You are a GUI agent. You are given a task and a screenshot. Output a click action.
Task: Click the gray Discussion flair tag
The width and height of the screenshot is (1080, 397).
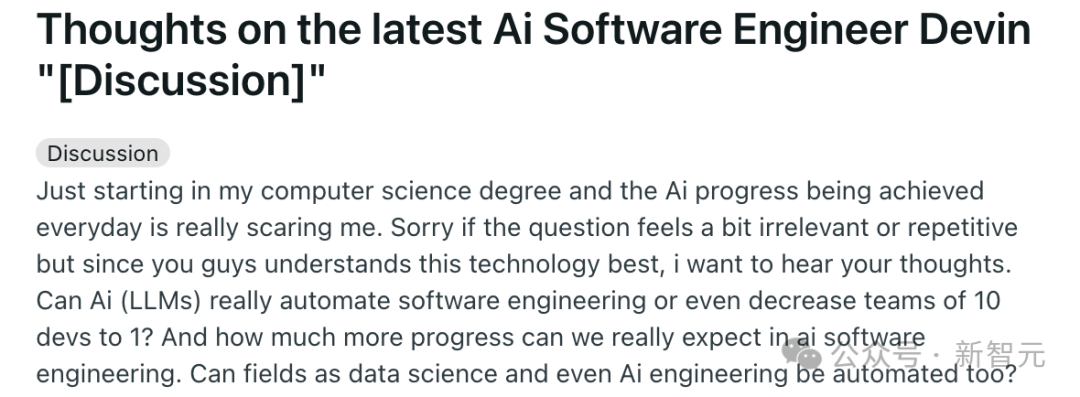103,153
